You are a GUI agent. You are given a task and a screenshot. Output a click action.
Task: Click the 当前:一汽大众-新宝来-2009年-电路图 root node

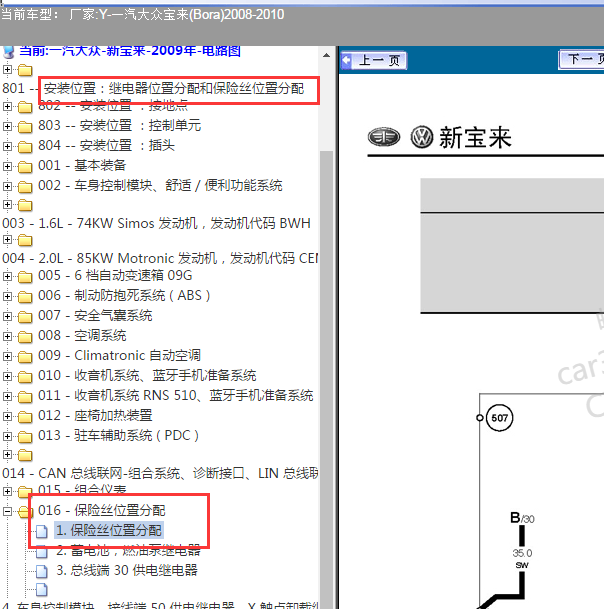click(130, 51)
